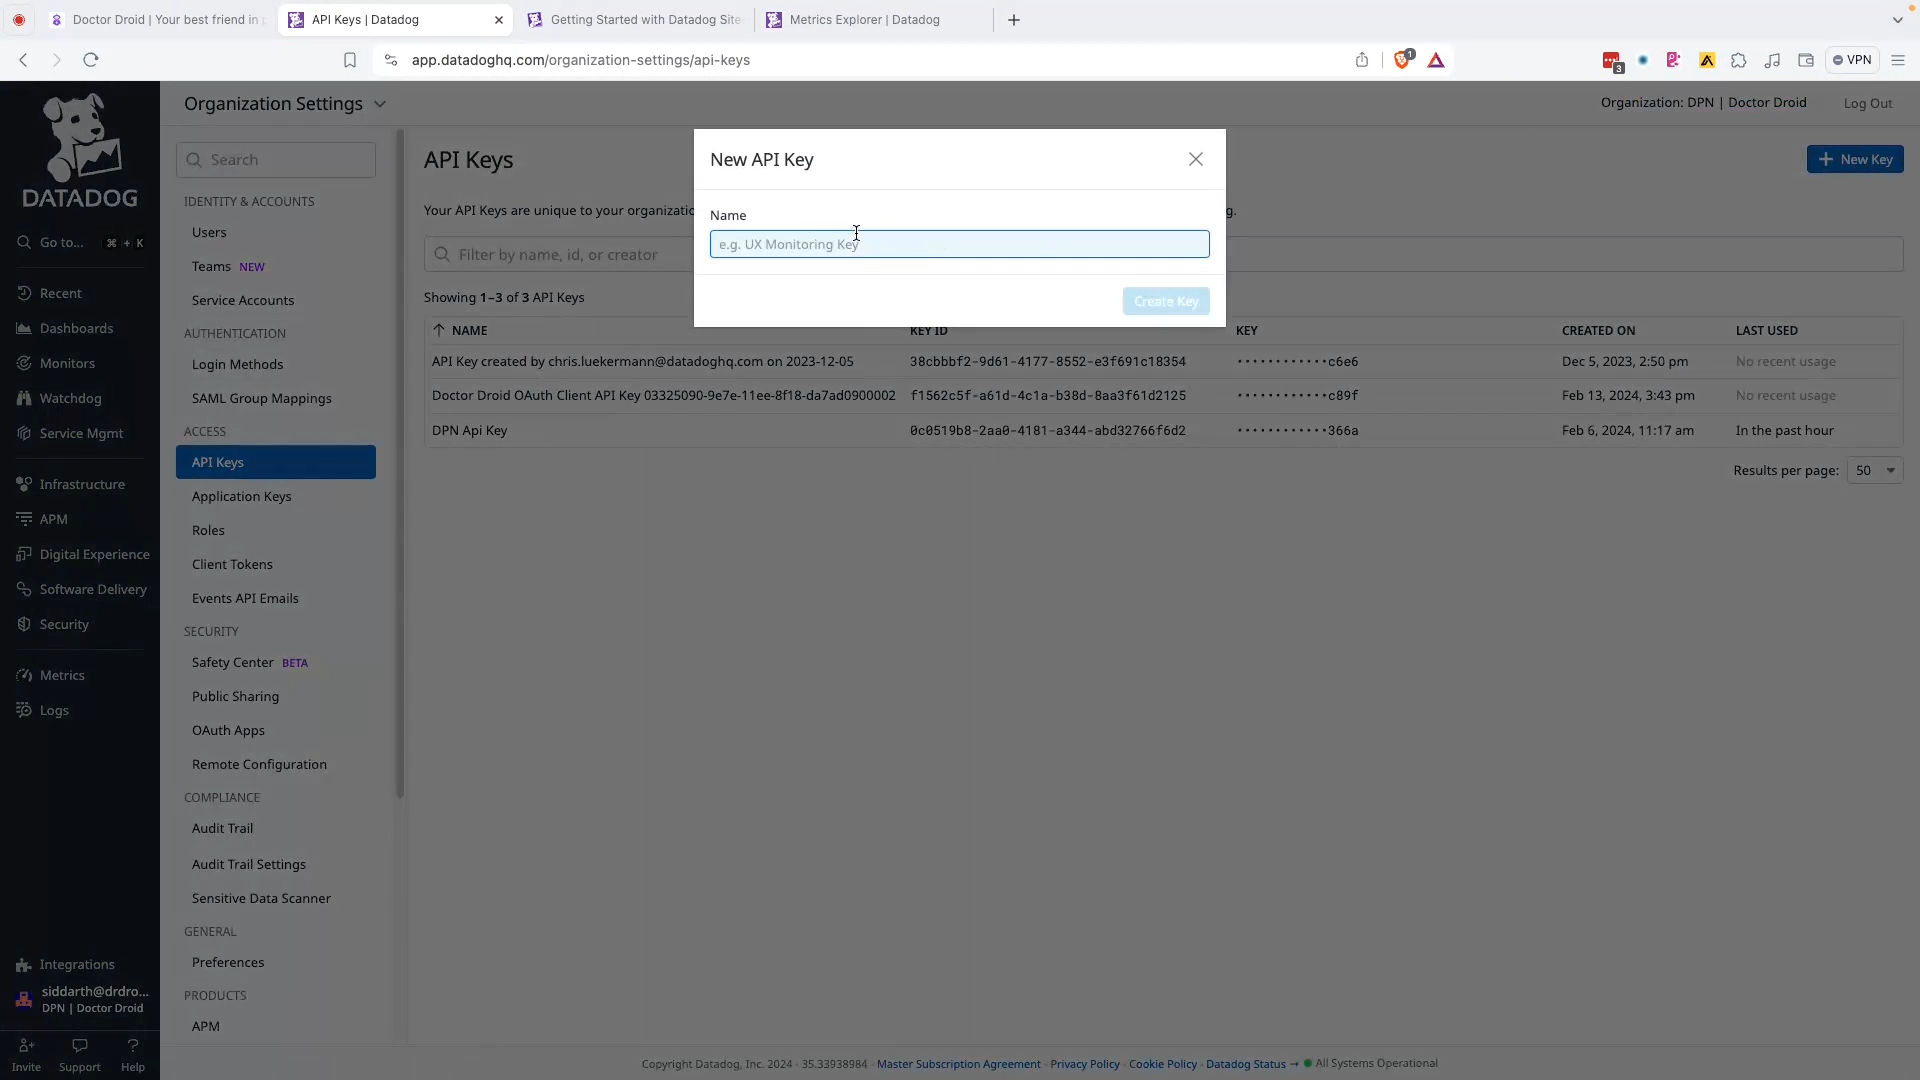1920x1080 pixels.
Task: Click the Create Key button
Action: pyautogui.click(x=1166, y=301)
